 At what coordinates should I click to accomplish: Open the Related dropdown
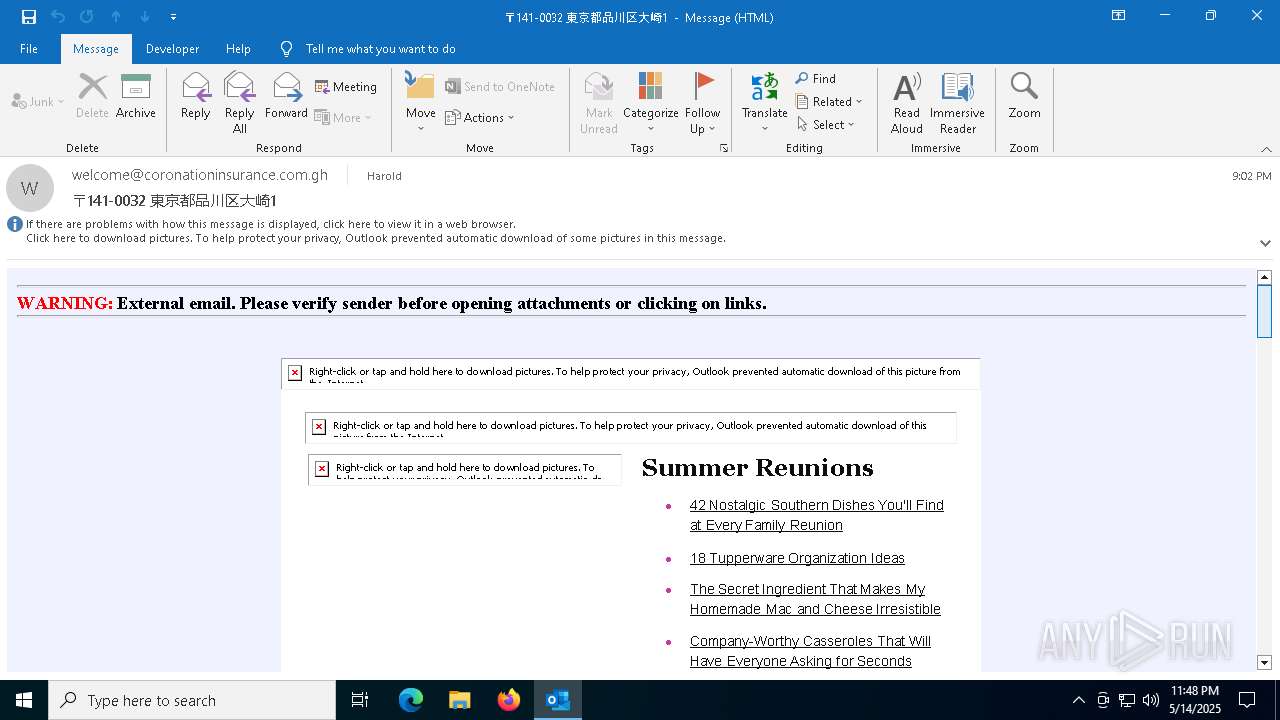(829, 102)
